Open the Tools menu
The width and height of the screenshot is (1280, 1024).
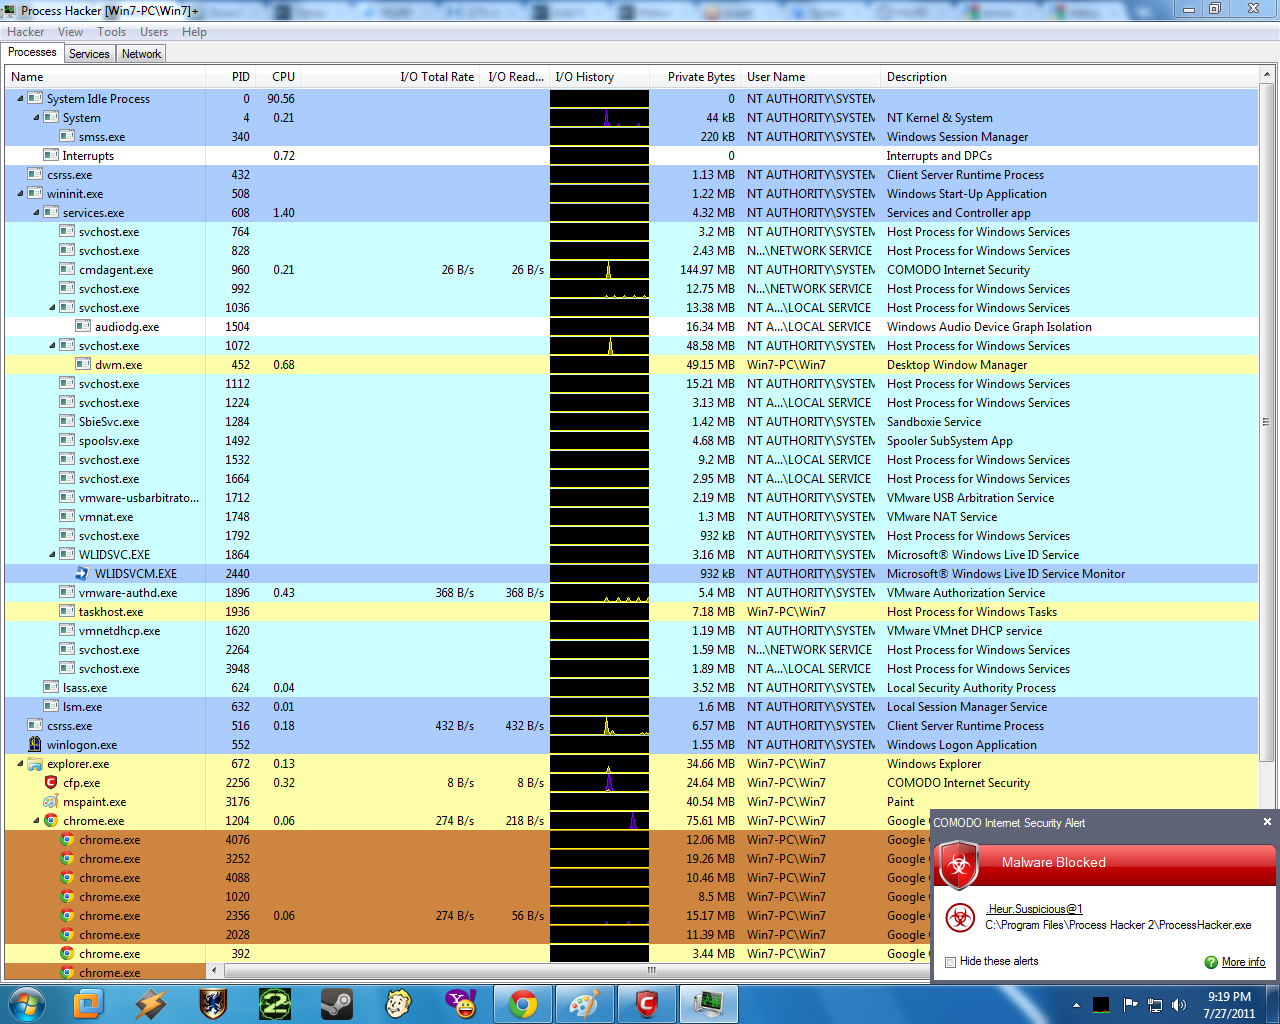point(111,32)
